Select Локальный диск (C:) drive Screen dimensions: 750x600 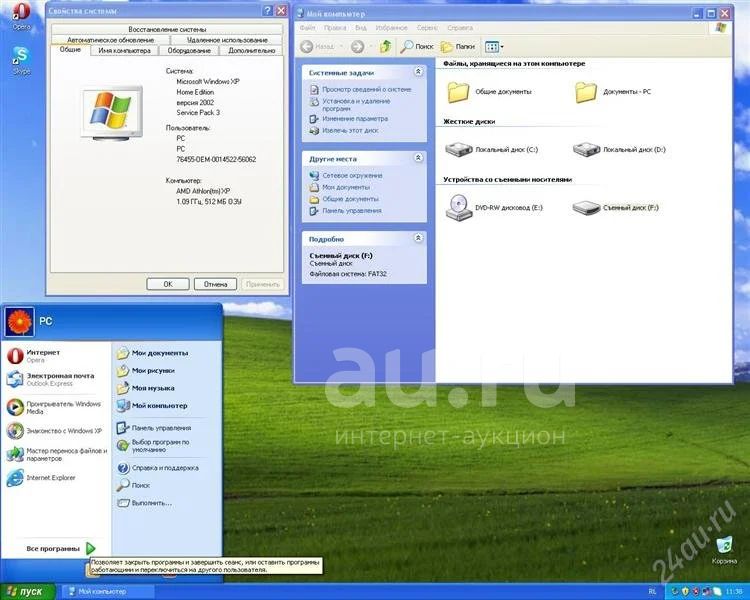pos(491,149)
